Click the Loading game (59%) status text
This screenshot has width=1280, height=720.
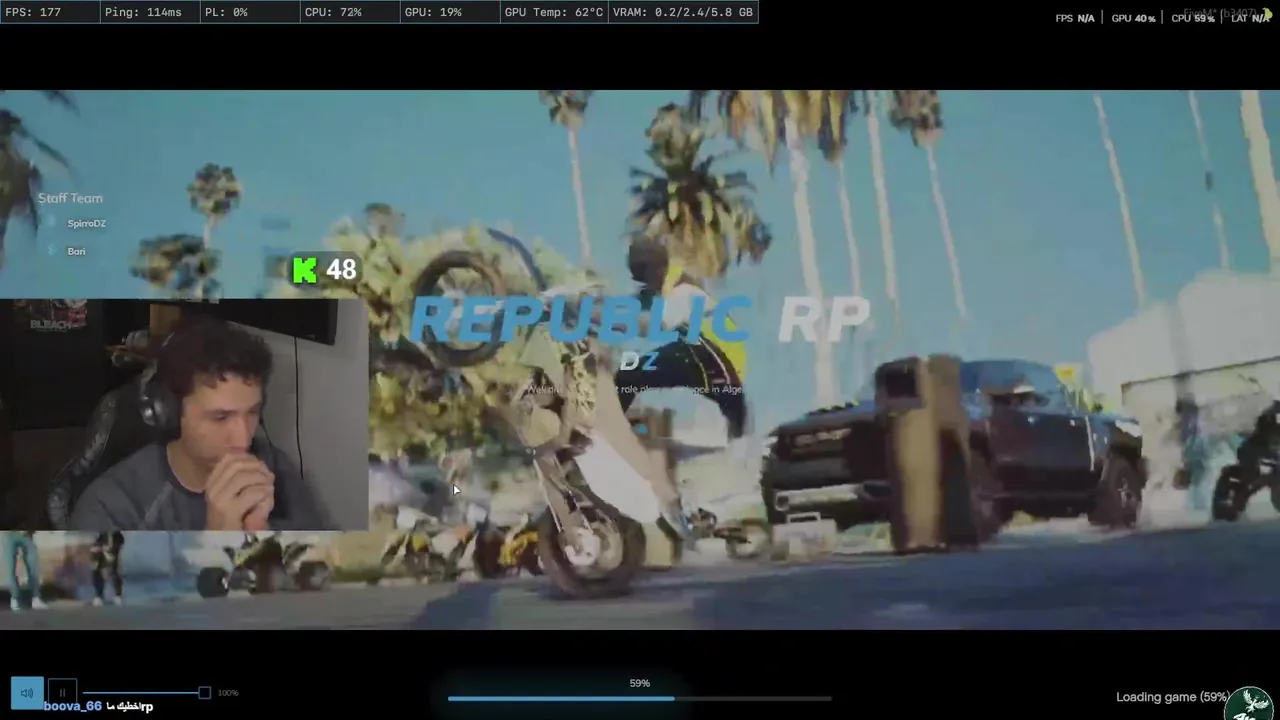(x=1173, y=697)
